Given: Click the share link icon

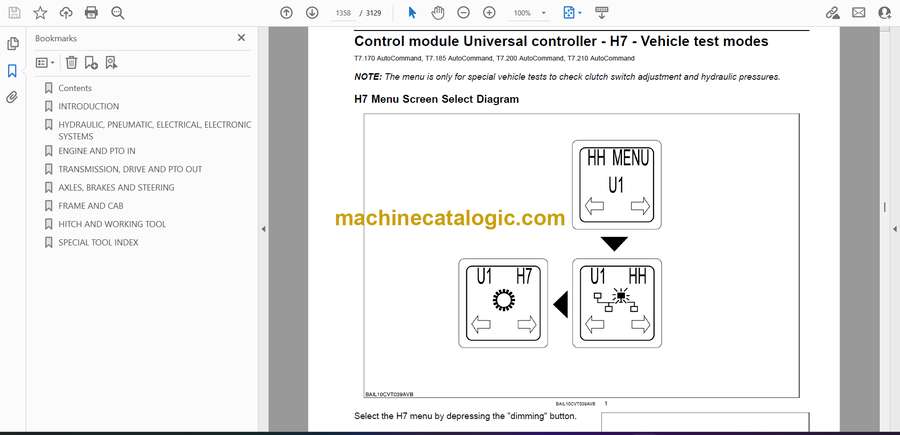Looking at the screenshot, I should (x=832, y=13).
